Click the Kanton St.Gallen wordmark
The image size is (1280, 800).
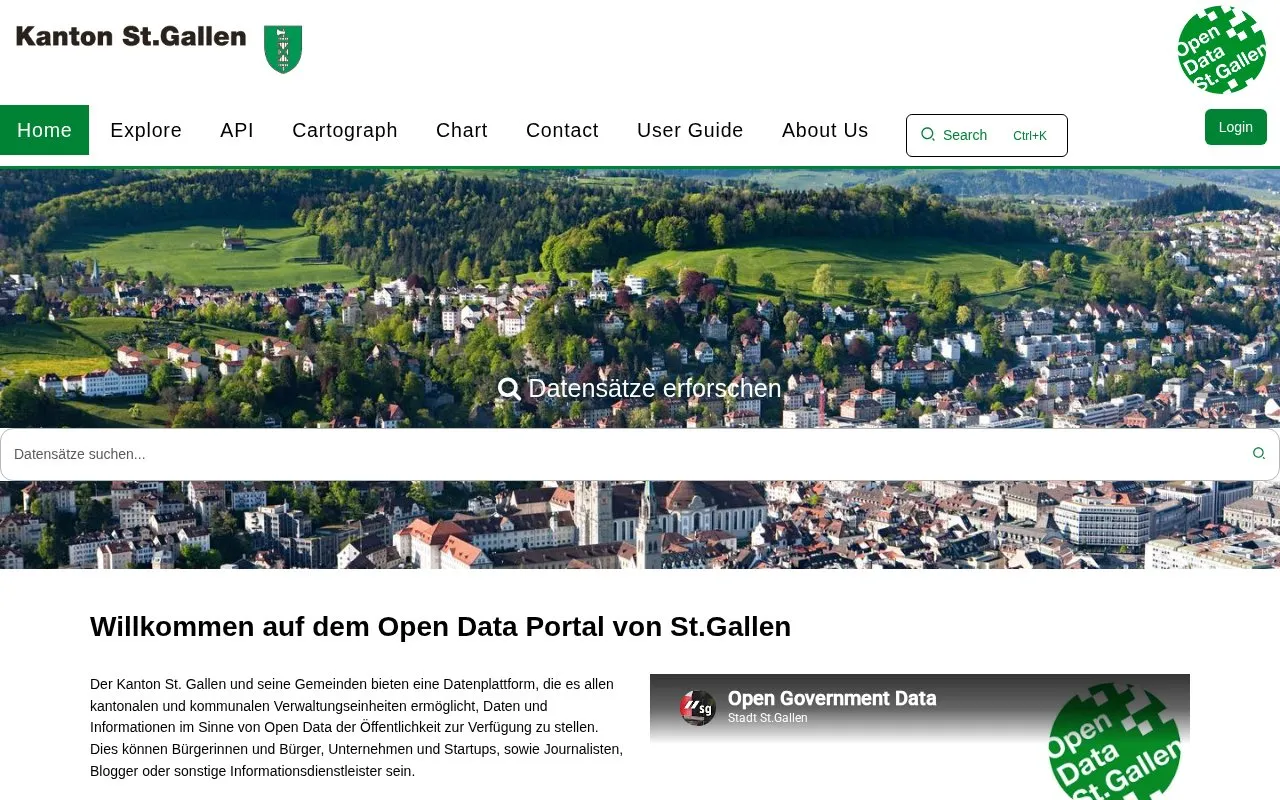(x=131, y=37)
